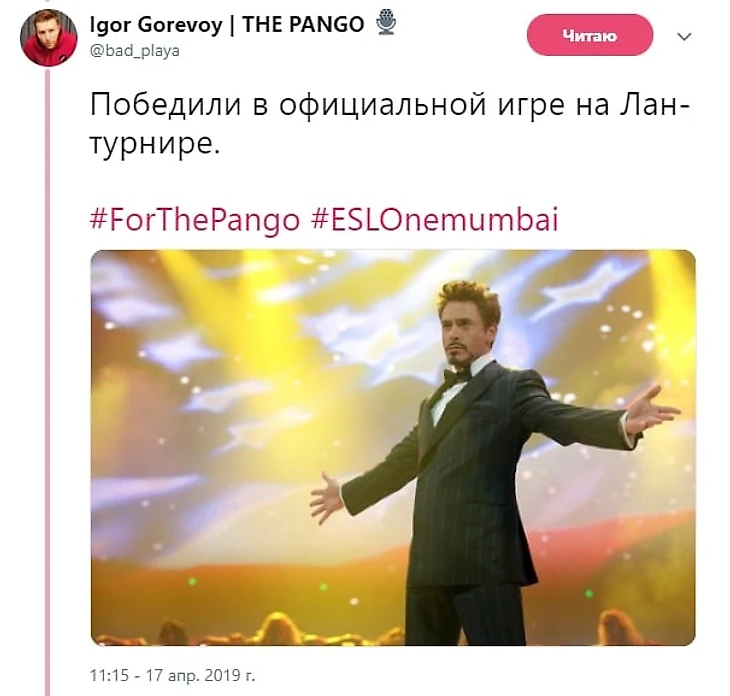Viewport: 730px width, 696px height.
Task: Click the display name Igor Gorevoy
Action: point(156,25)
